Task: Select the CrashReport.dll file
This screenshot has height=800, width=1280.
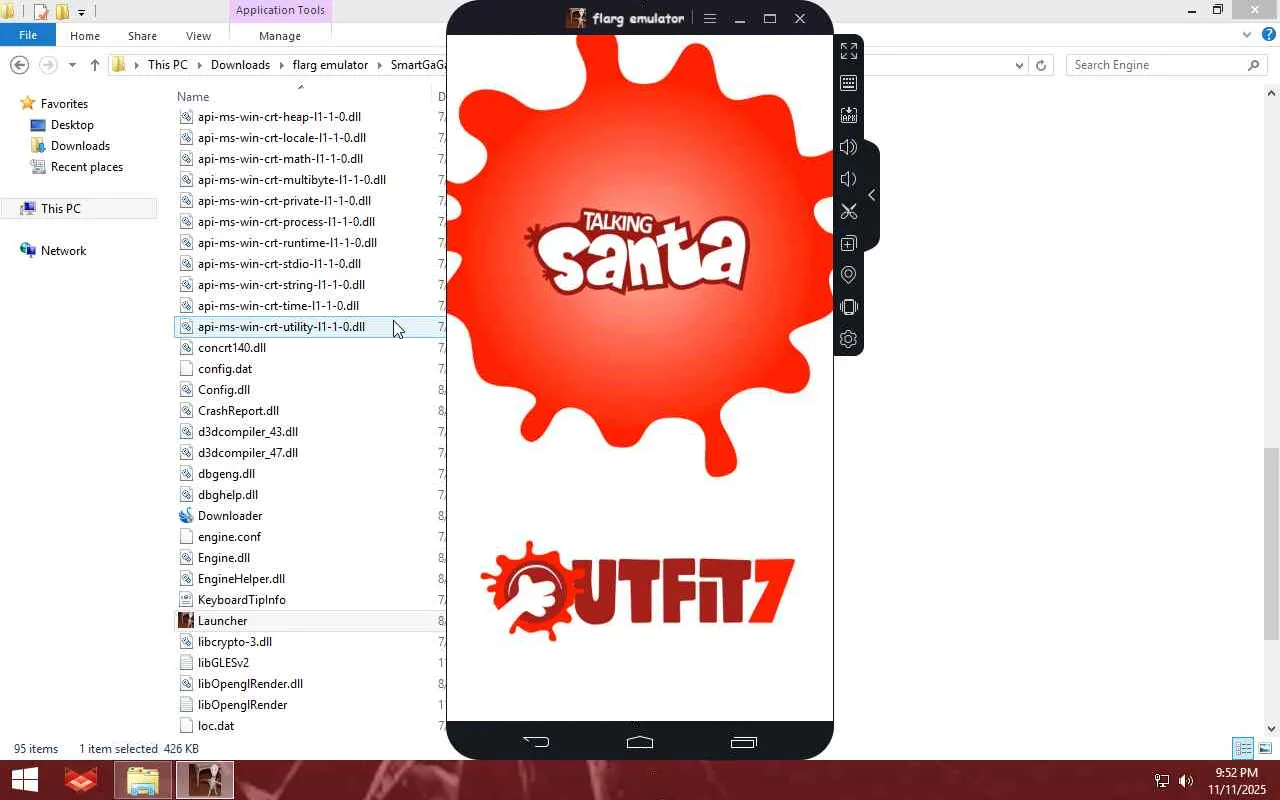Action: (x=238, y=411)
